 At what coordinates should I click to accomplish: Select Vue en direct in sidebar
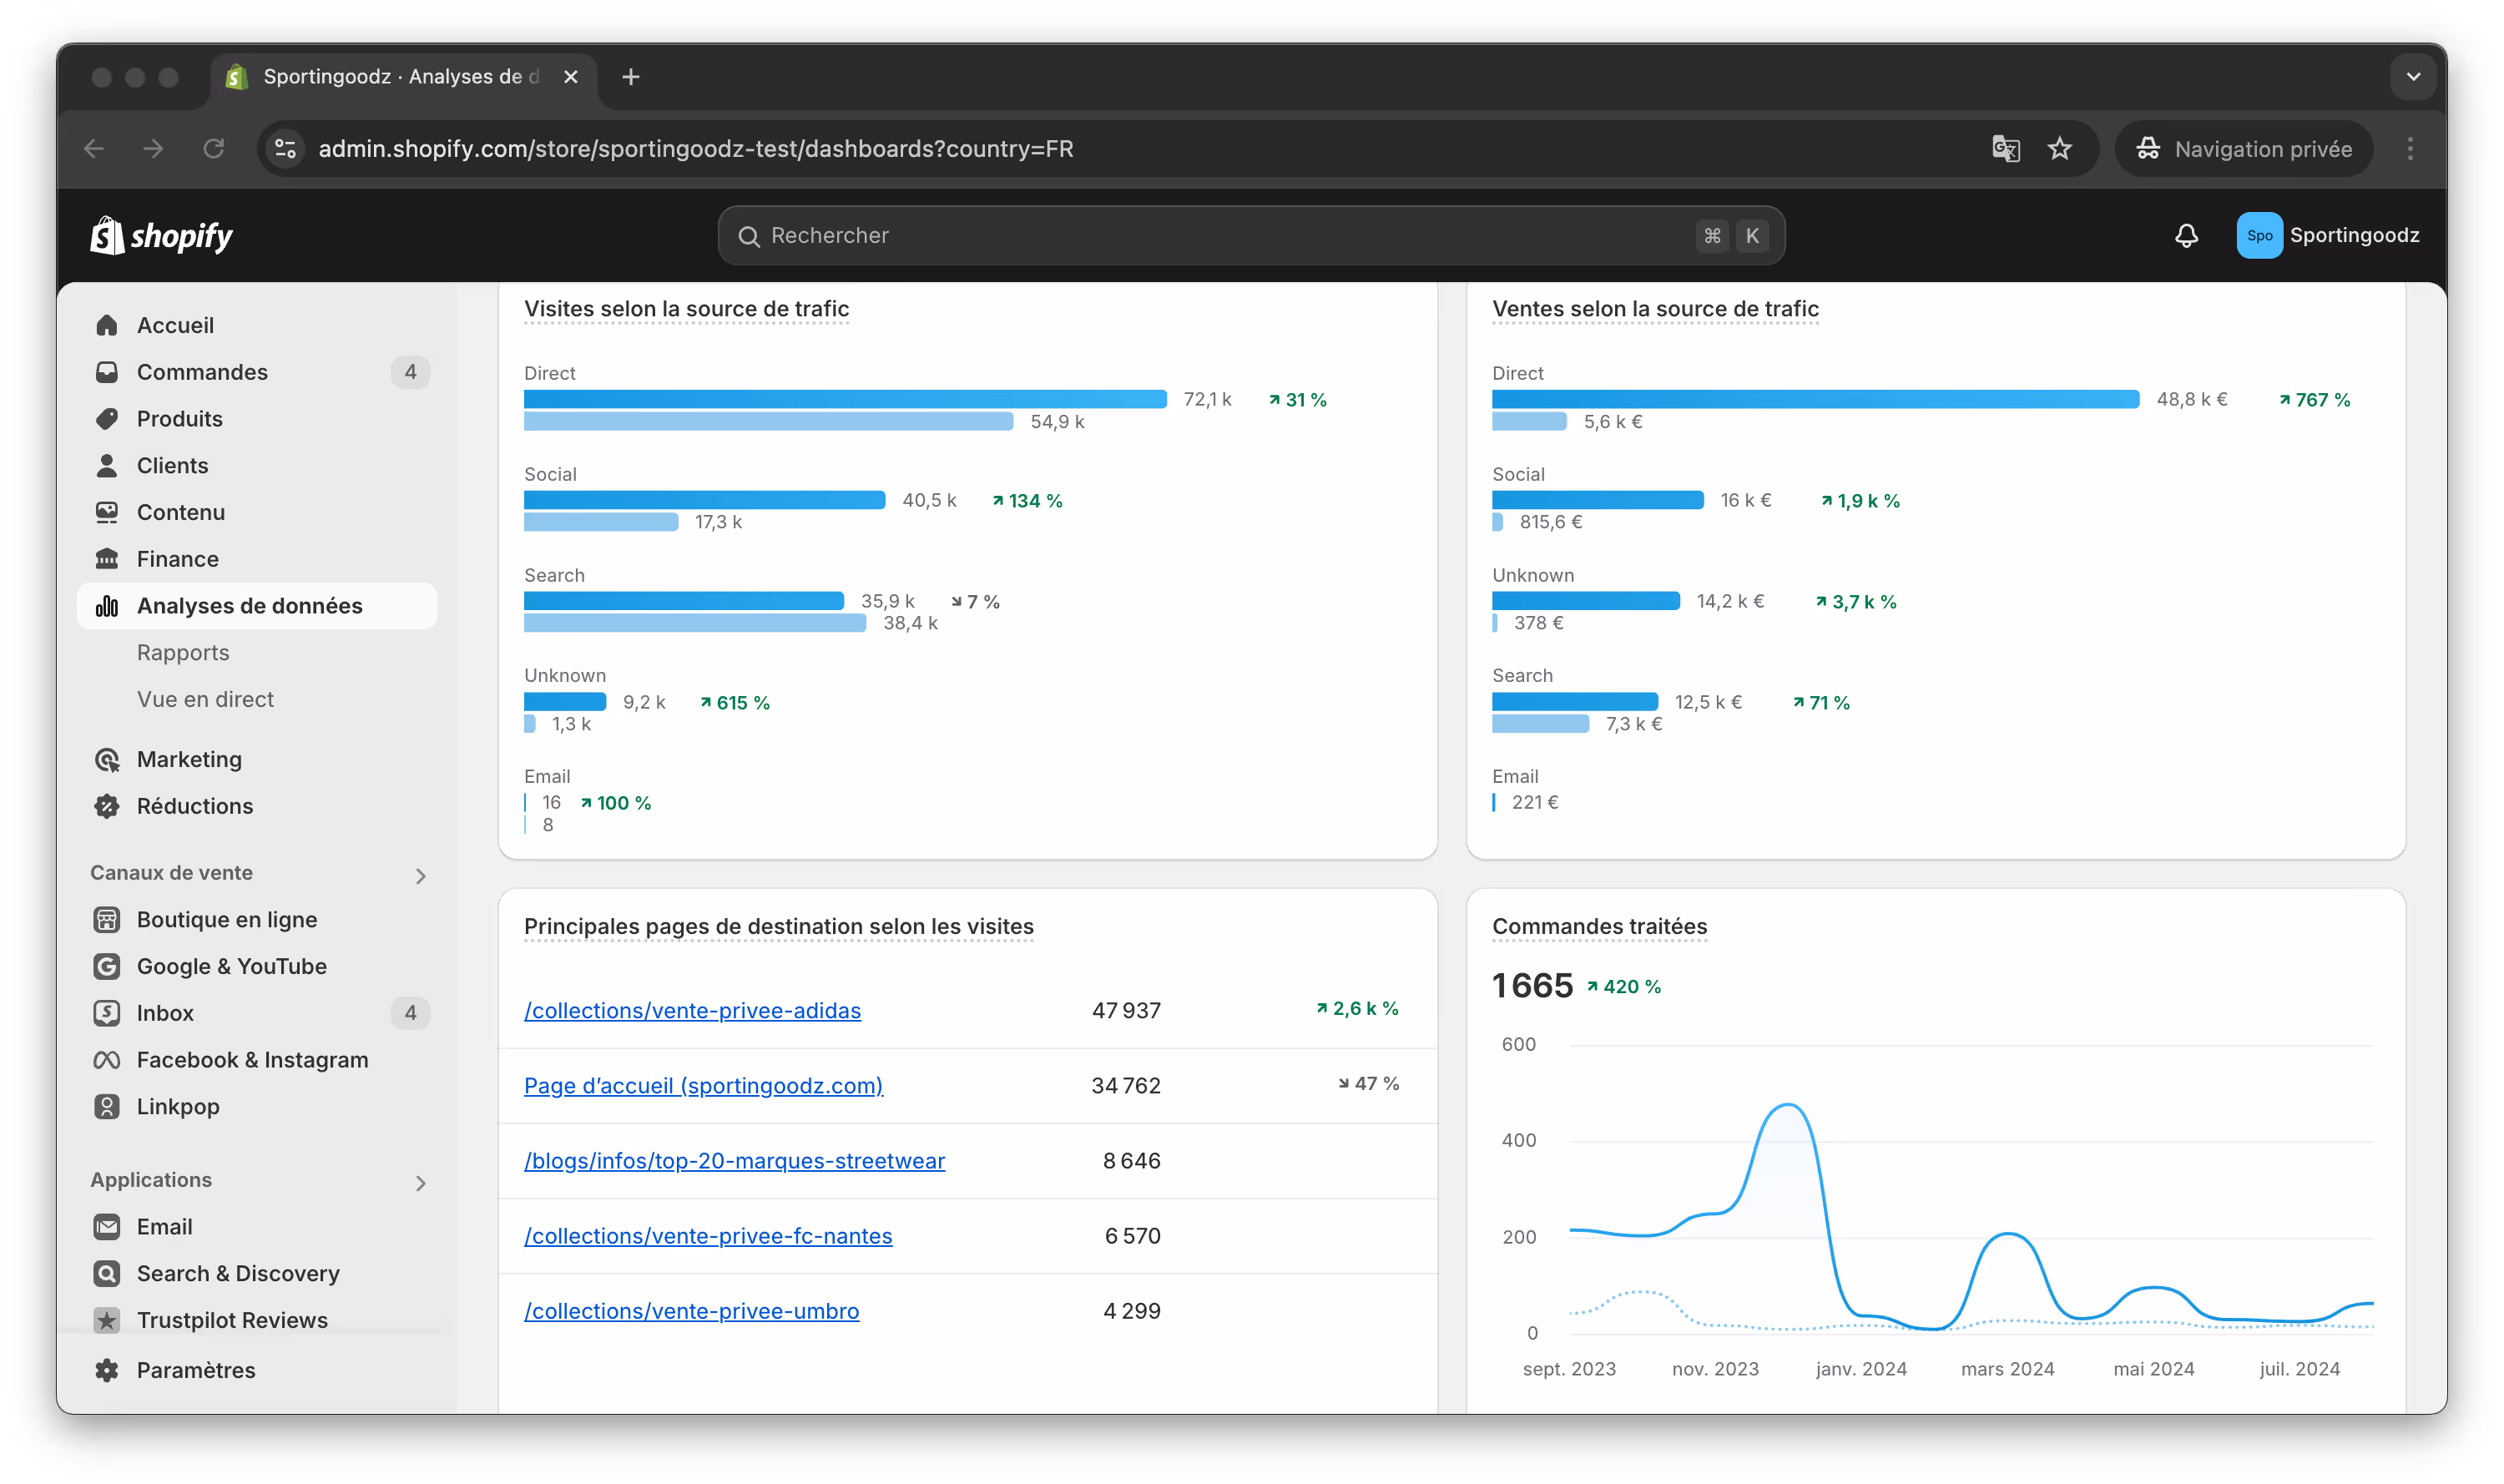205,699
